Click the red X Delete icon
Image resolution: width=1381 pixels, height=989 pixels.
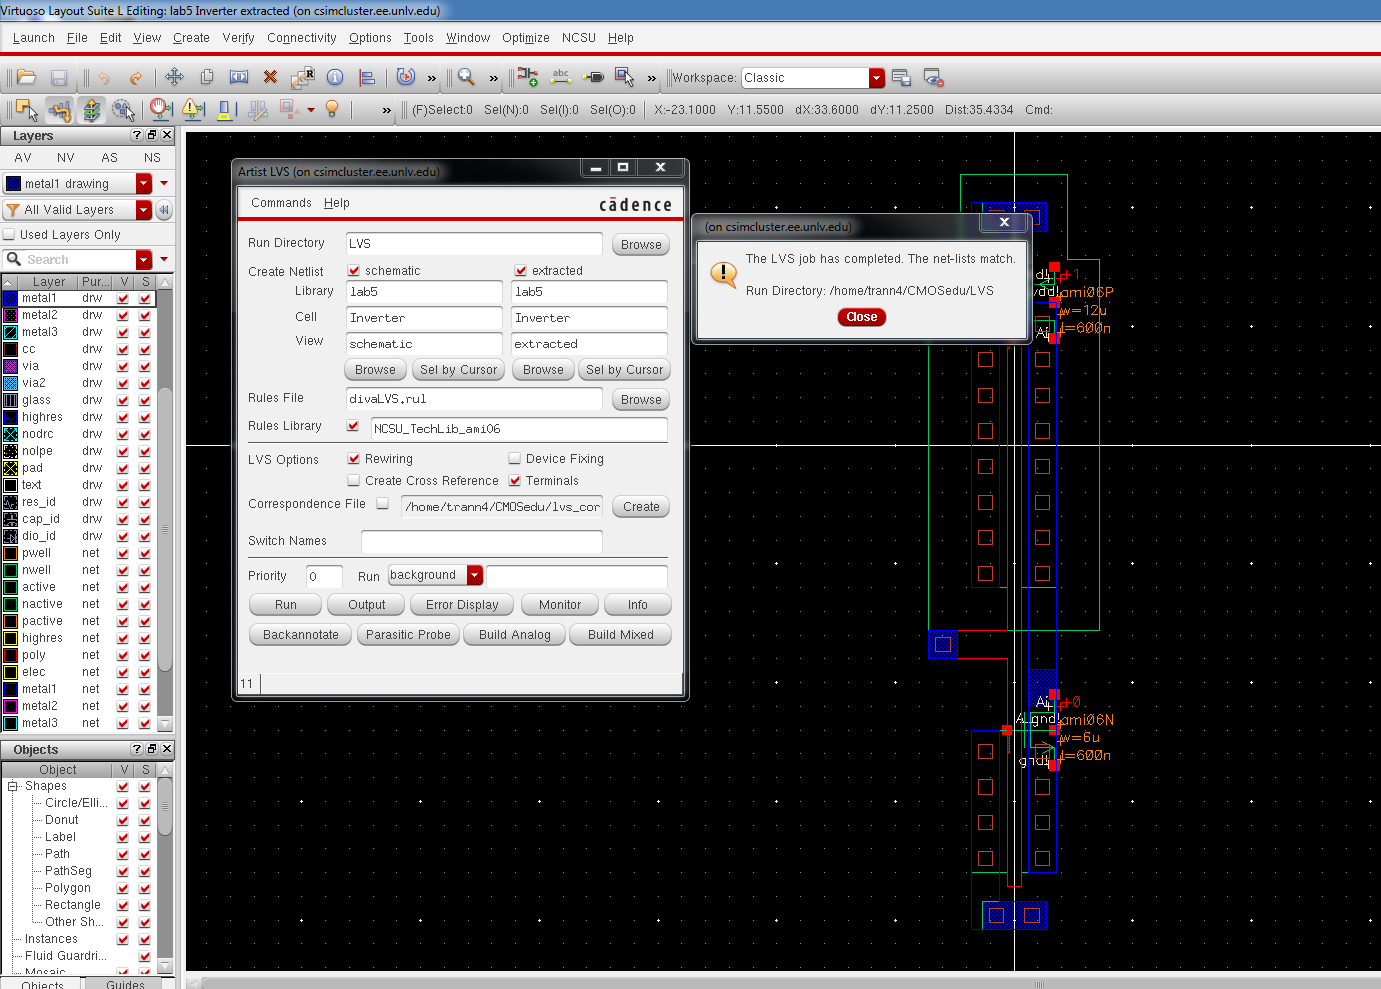pos(270,77)
